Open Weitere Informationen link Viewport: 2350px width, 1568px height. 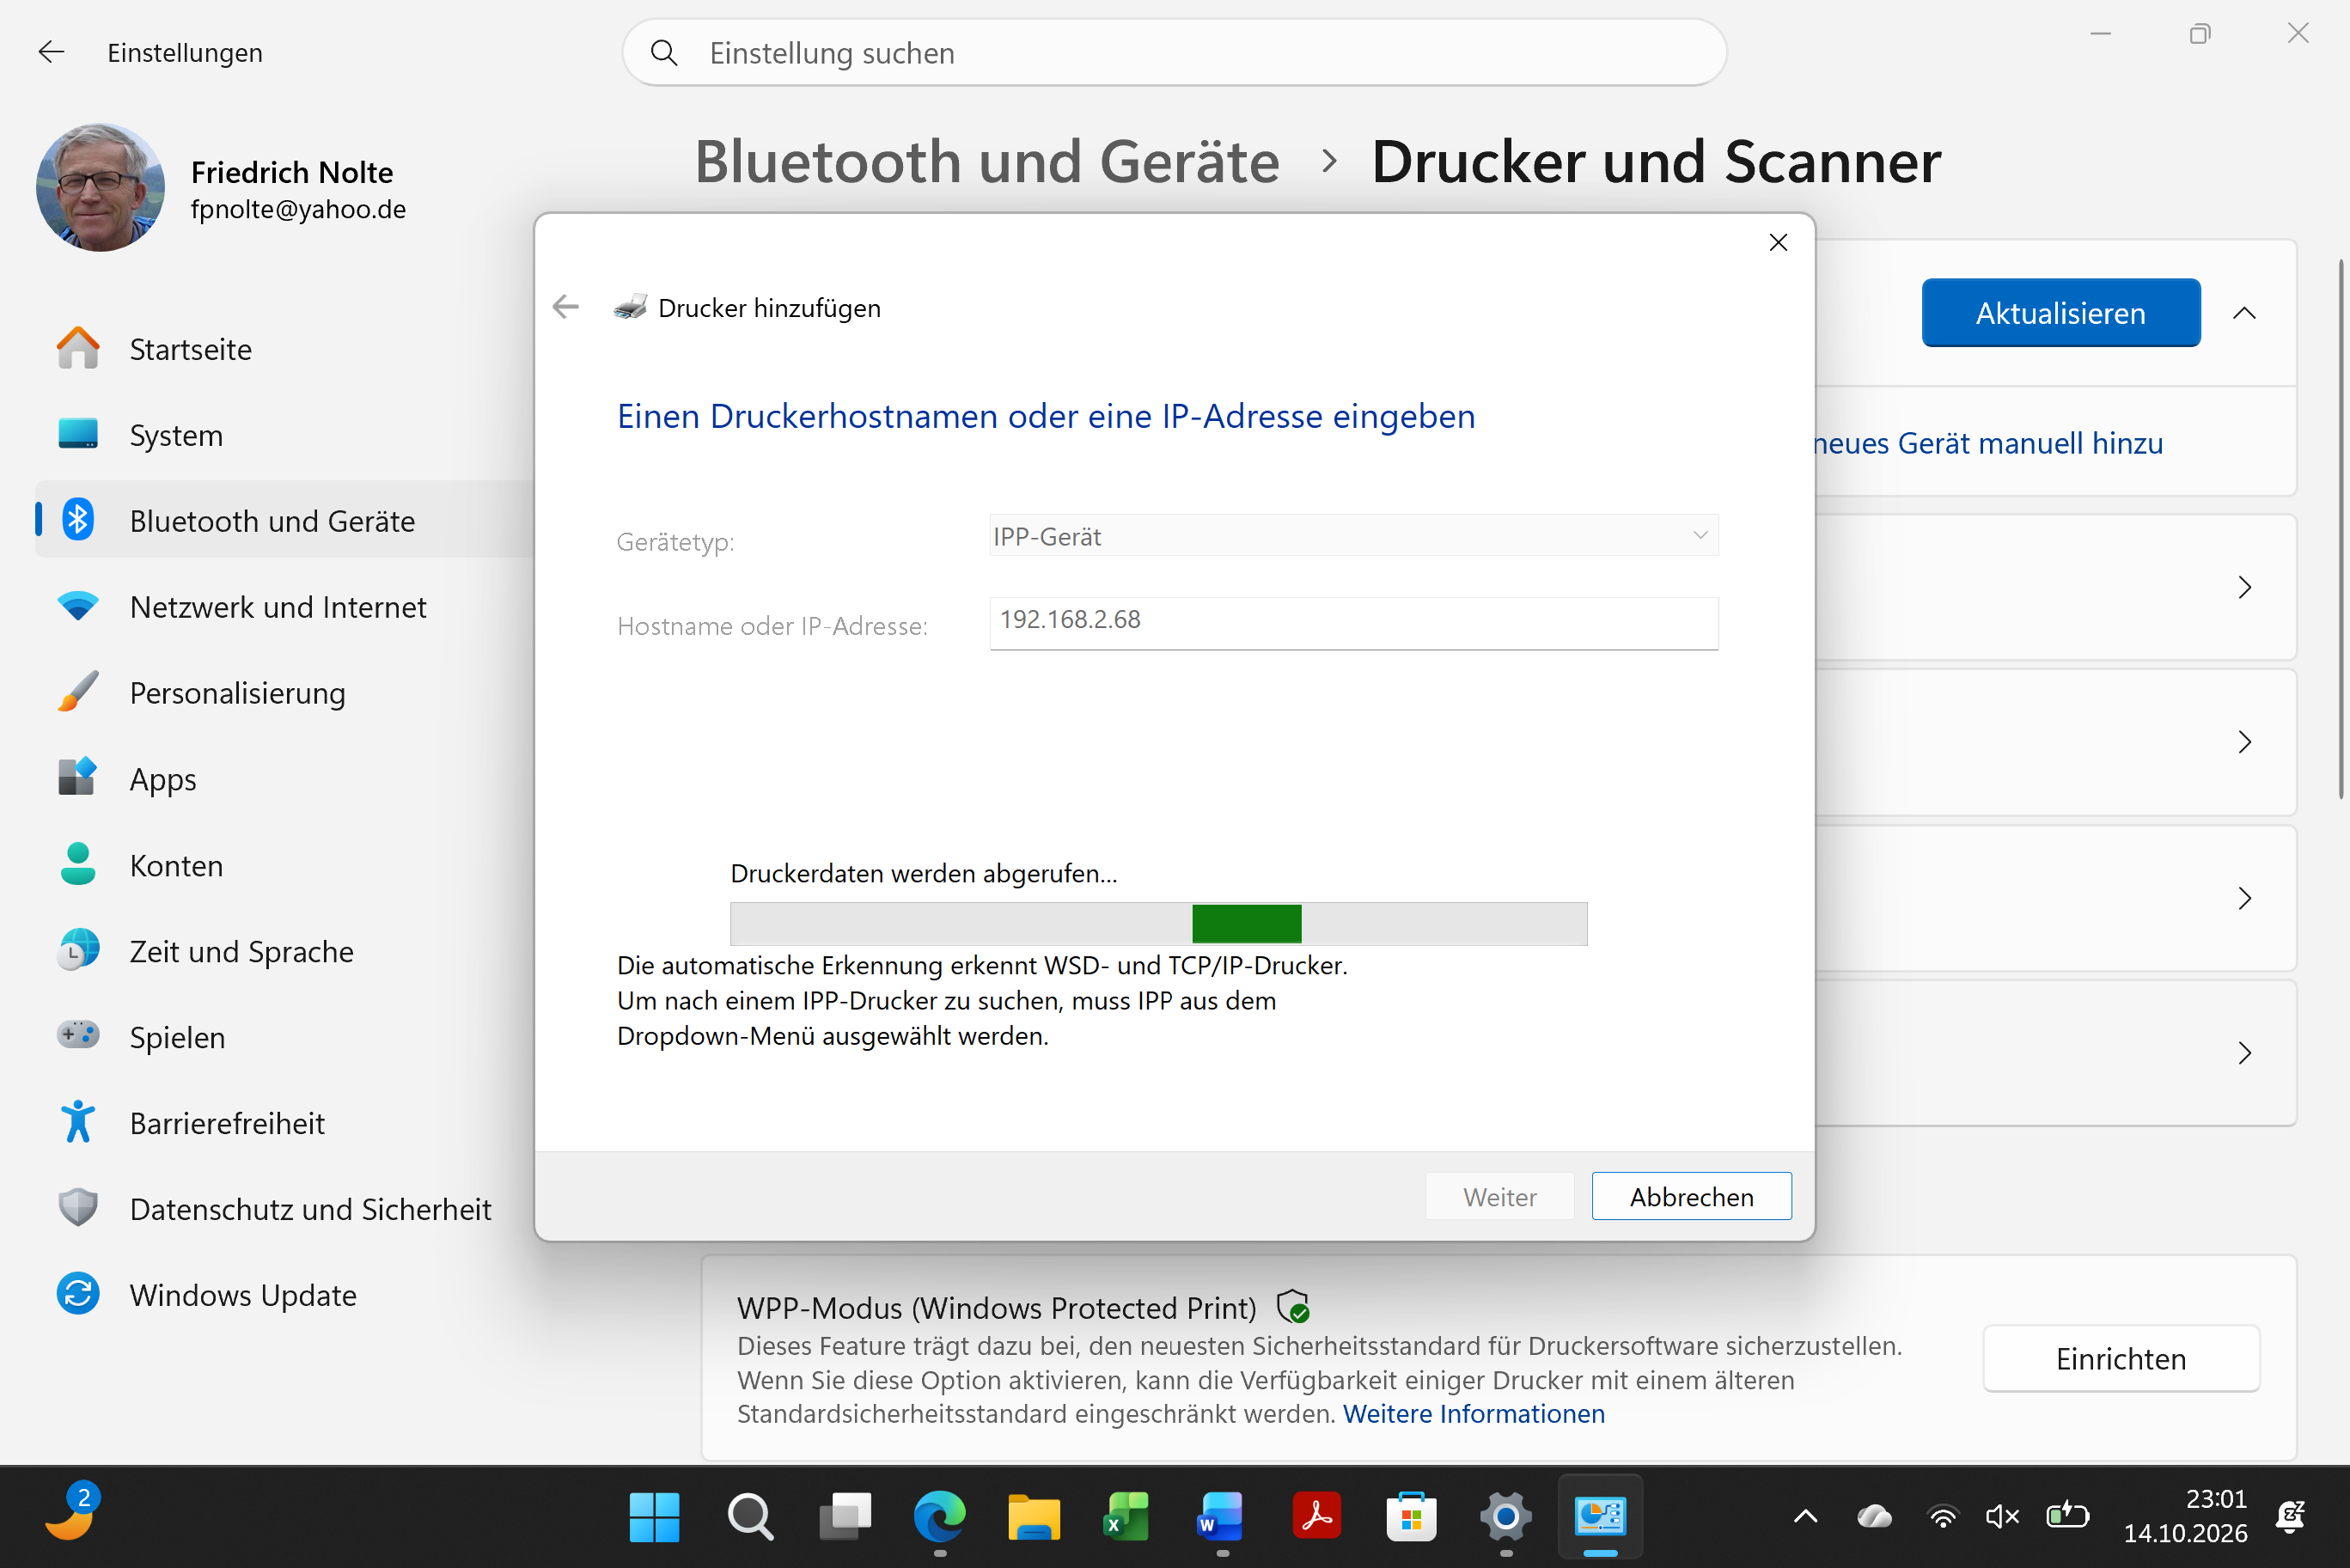[1473, 1414]
